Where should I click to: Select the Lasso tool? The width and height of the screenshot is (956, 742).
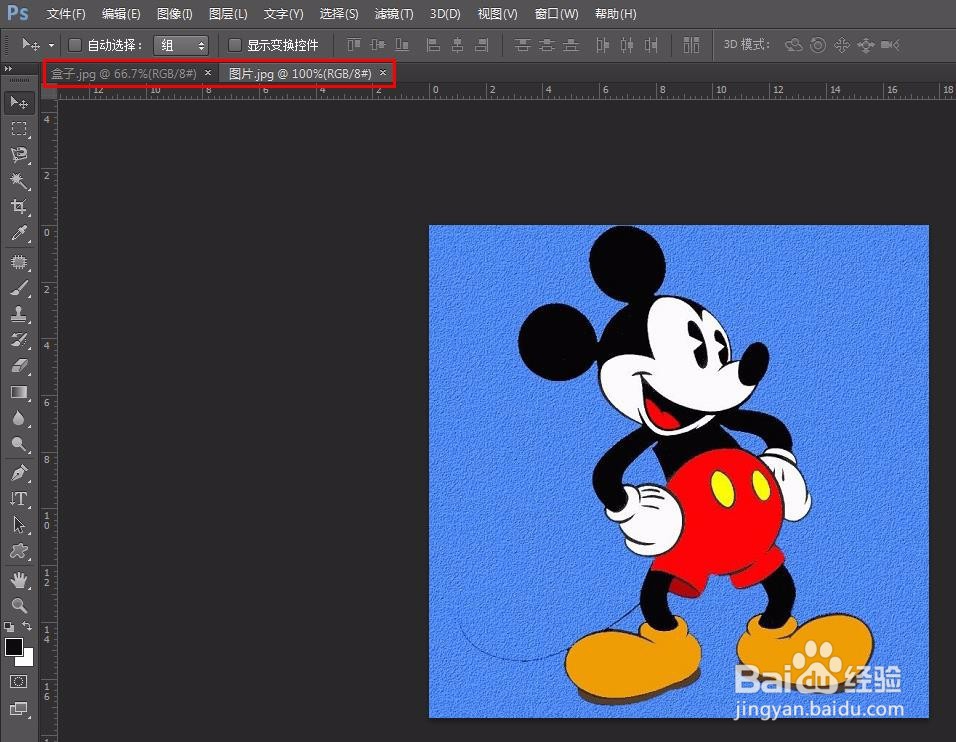(19, 154)
